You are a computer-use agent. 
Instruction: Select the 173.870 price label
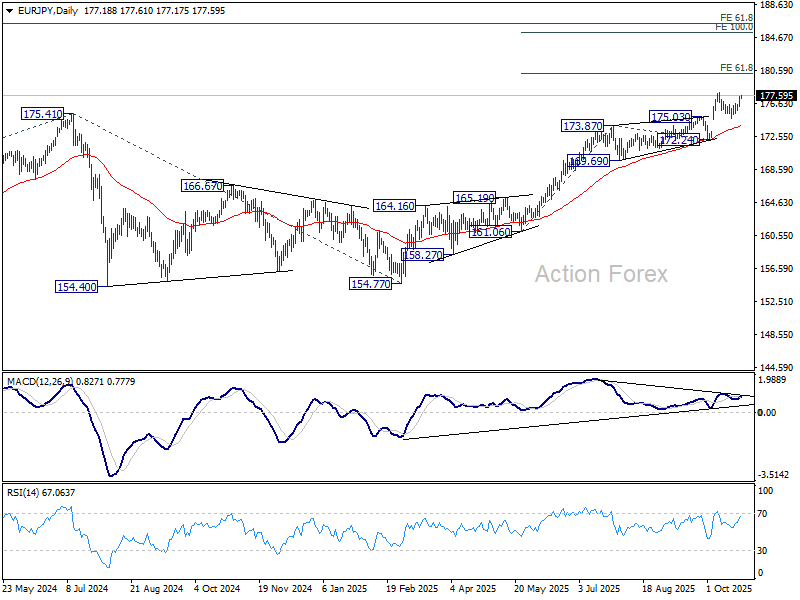point(582,126)
